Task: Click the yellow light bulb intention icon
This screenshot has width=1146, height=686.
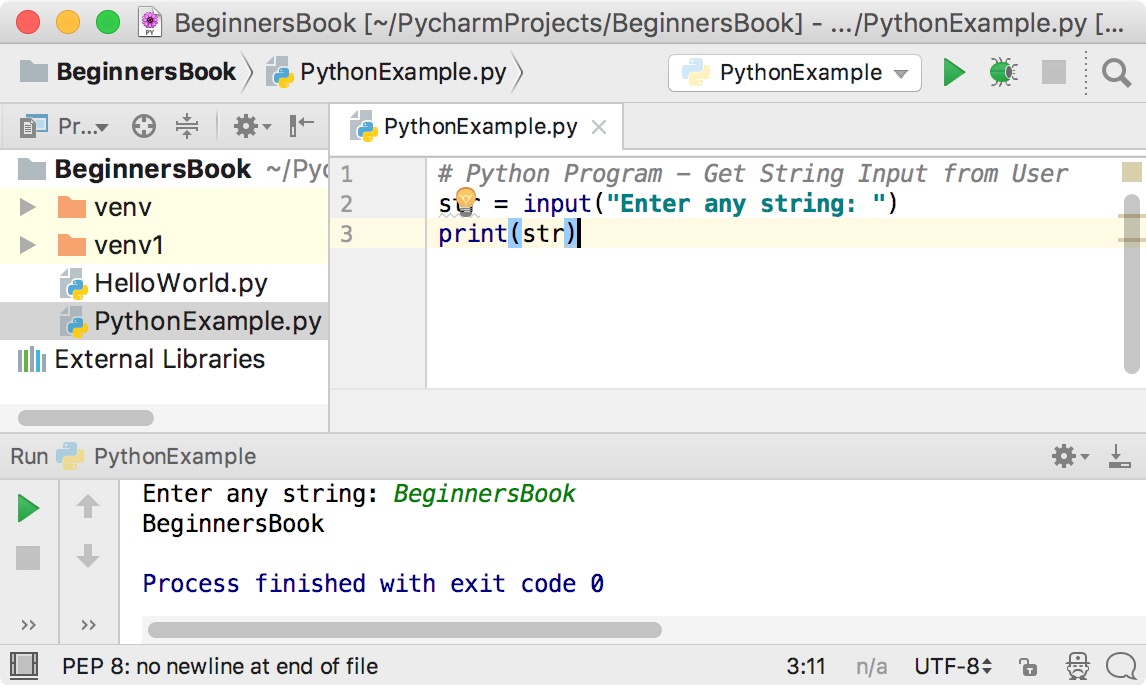Action: pos(466,201)
